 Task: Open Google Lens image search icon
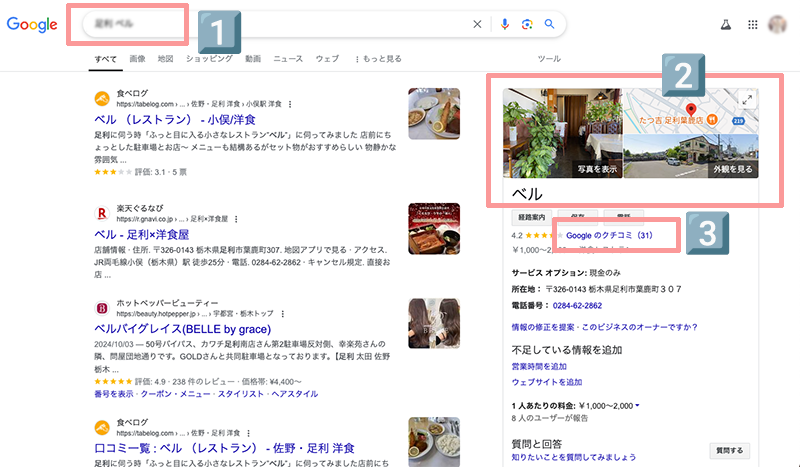point(527,24)
